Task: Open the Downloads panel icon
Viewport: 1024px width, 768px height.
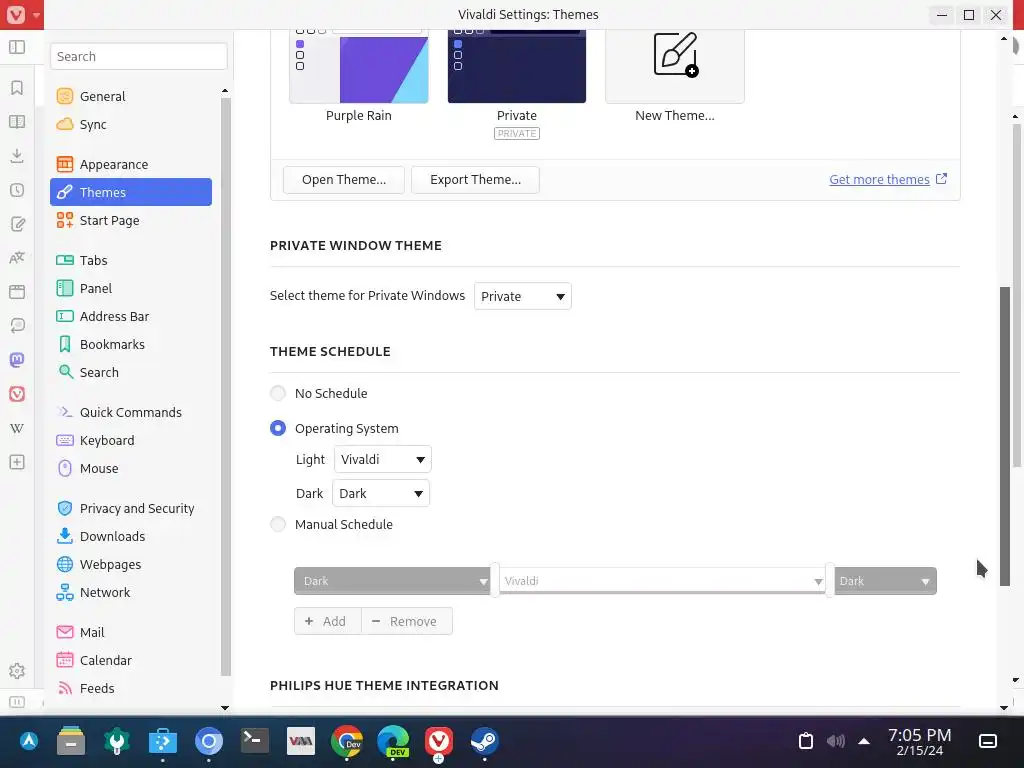Action: 17,155
